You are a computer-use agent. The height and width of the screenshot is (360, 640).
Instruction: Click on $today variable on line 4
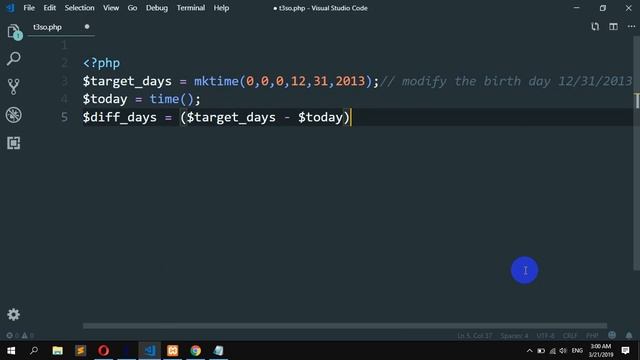105,99
